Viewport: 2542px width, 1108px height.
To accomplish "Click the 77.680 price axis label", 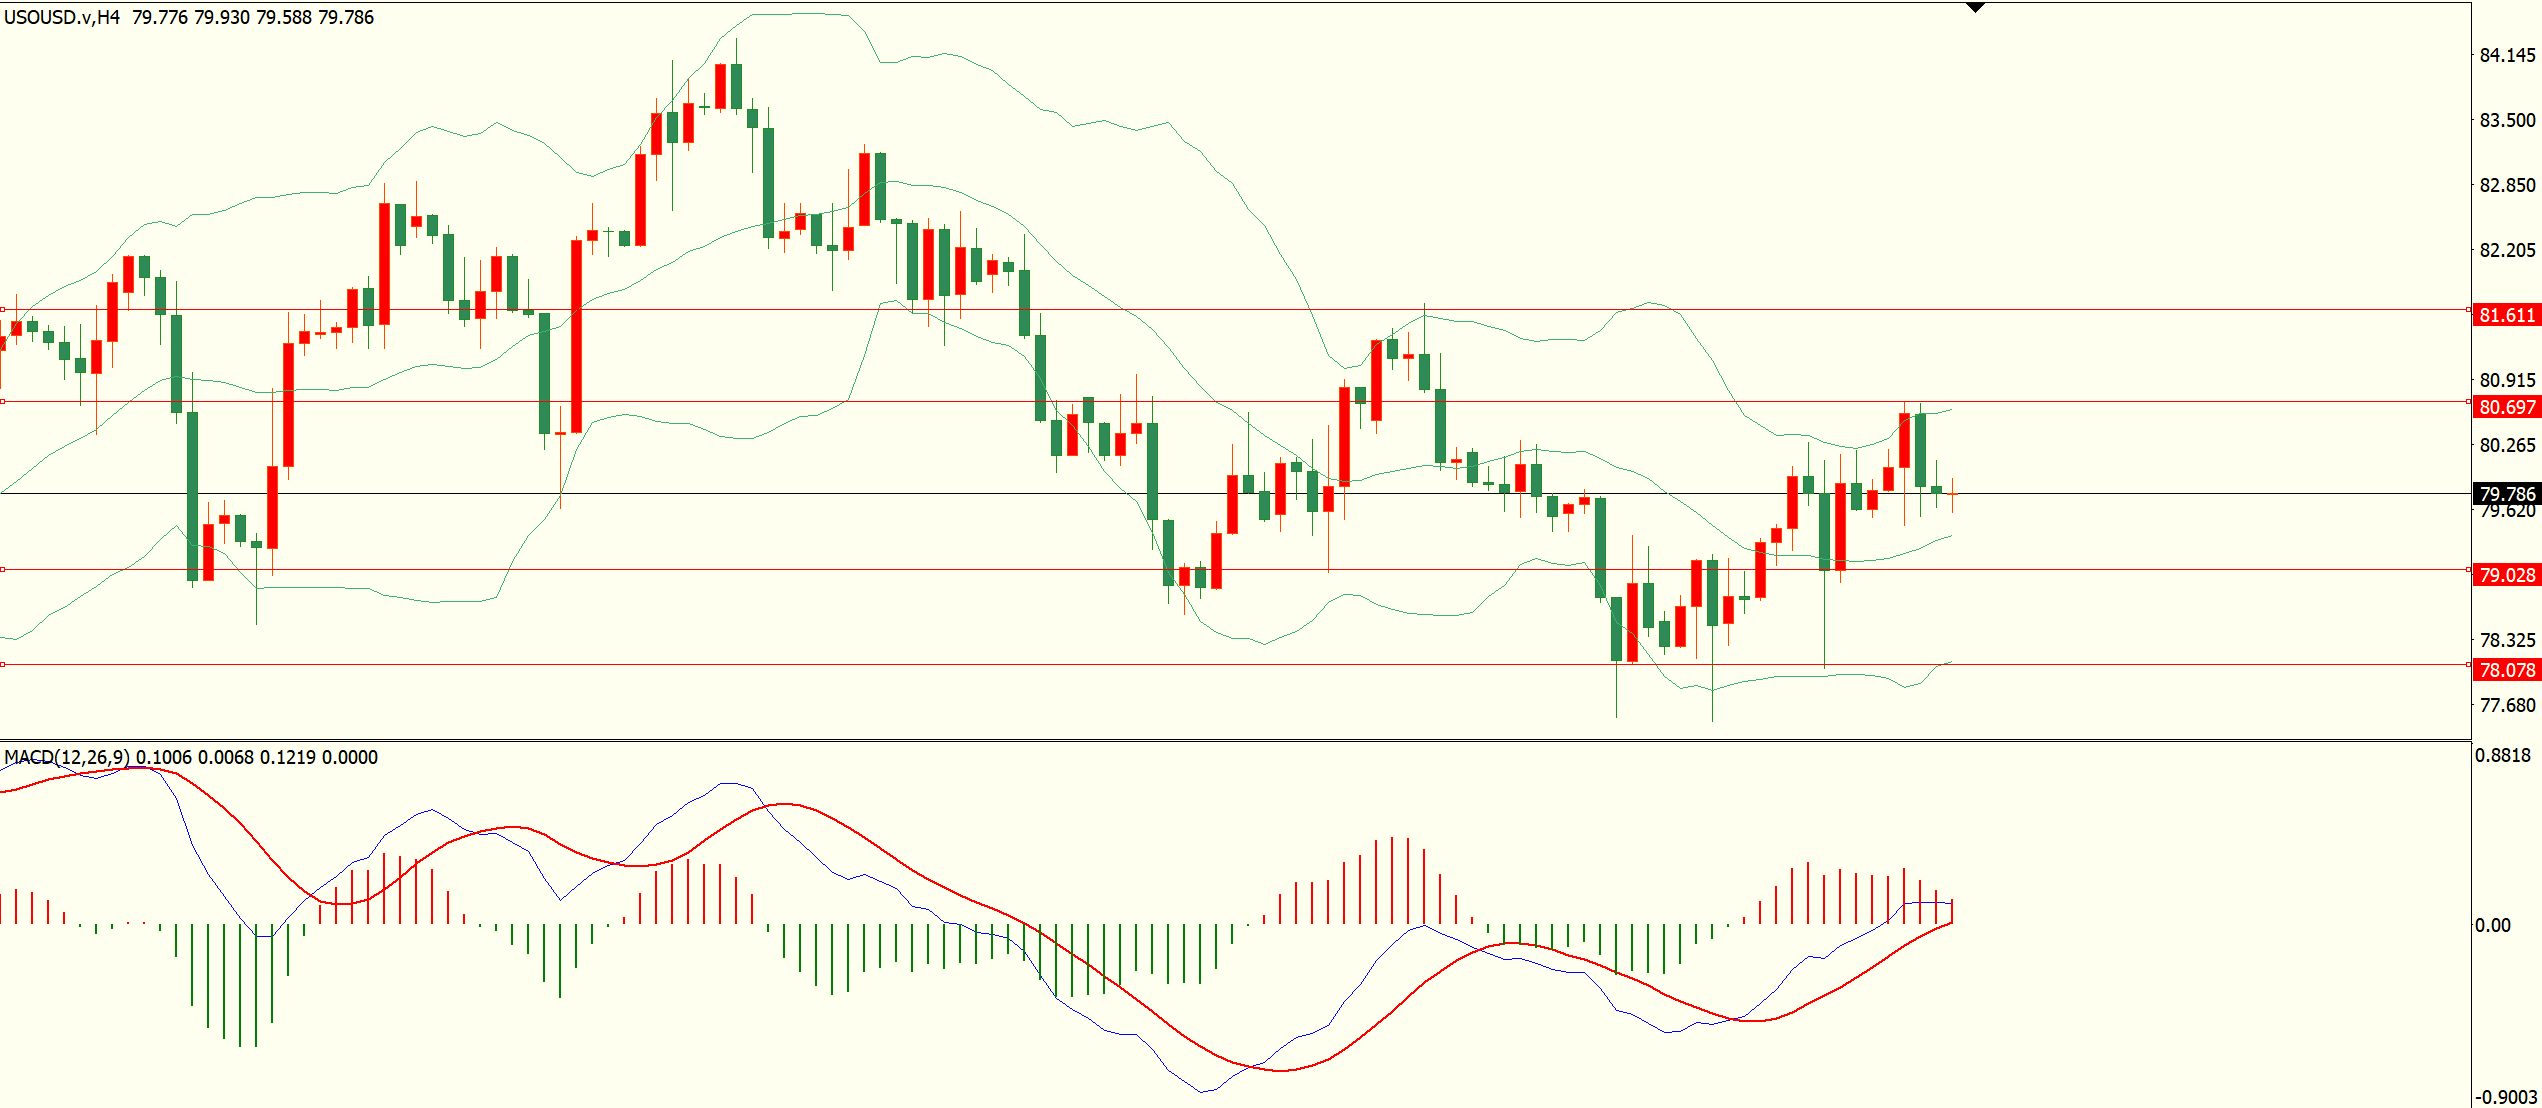I will point(2507,705).
